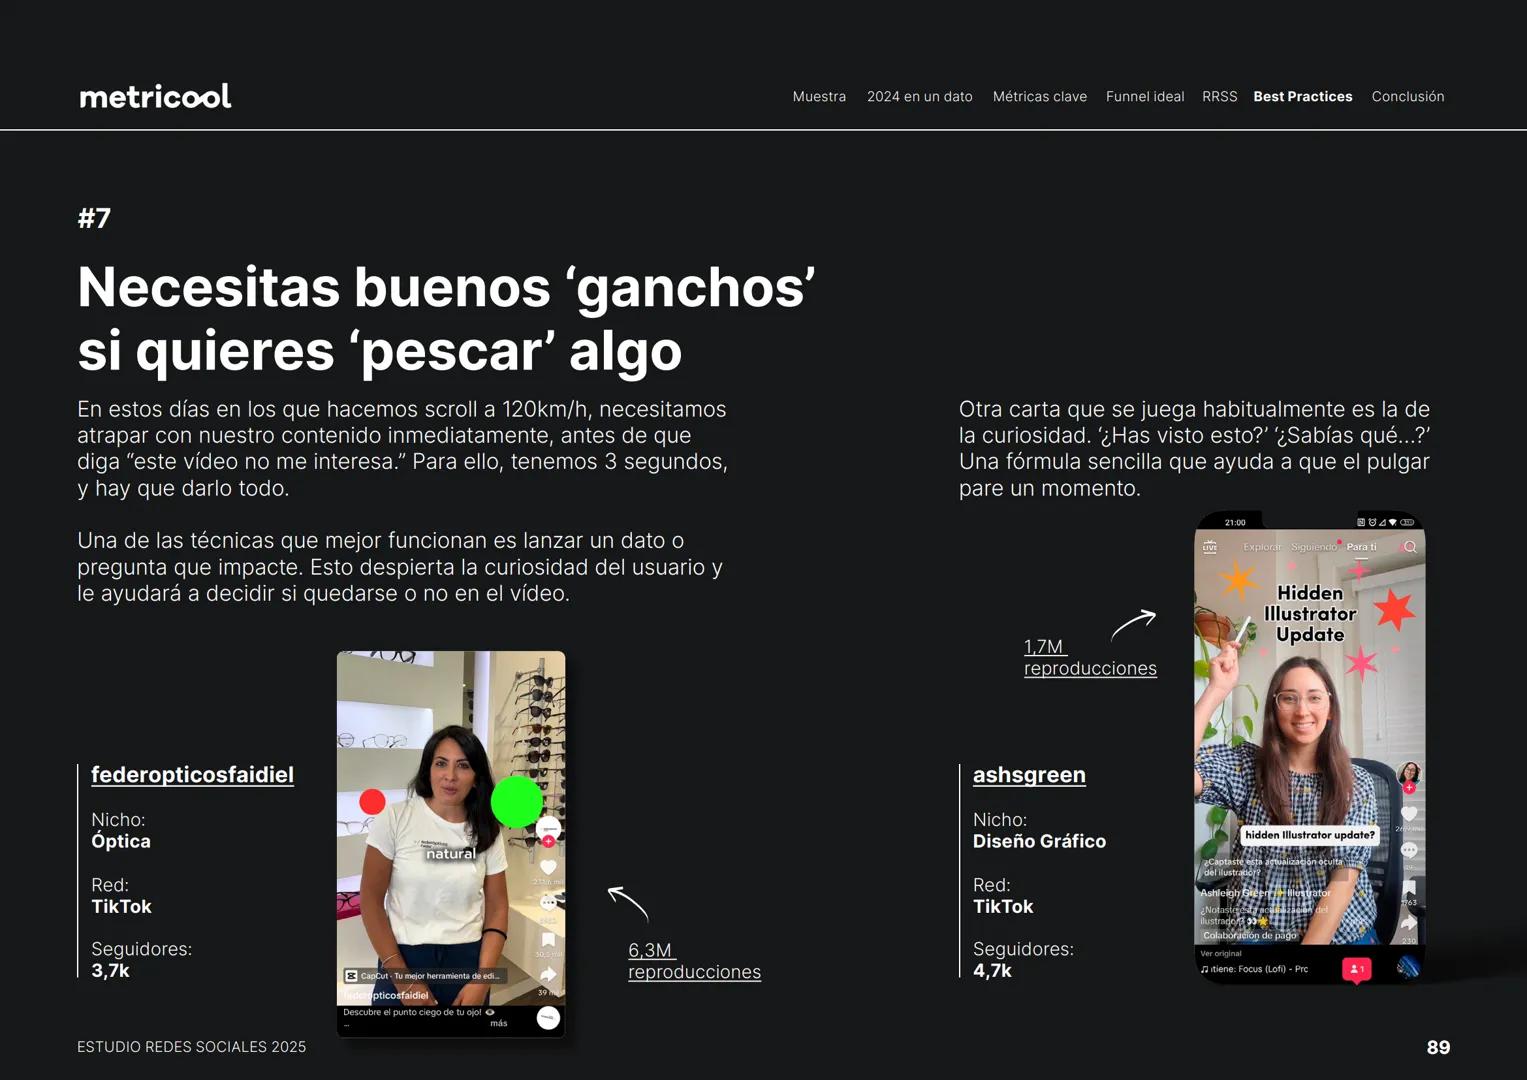Tap the share arrow on ashsgreen video
Image resolution: width=1527 pixels, height=1080 pixels.
(1409, 924)
